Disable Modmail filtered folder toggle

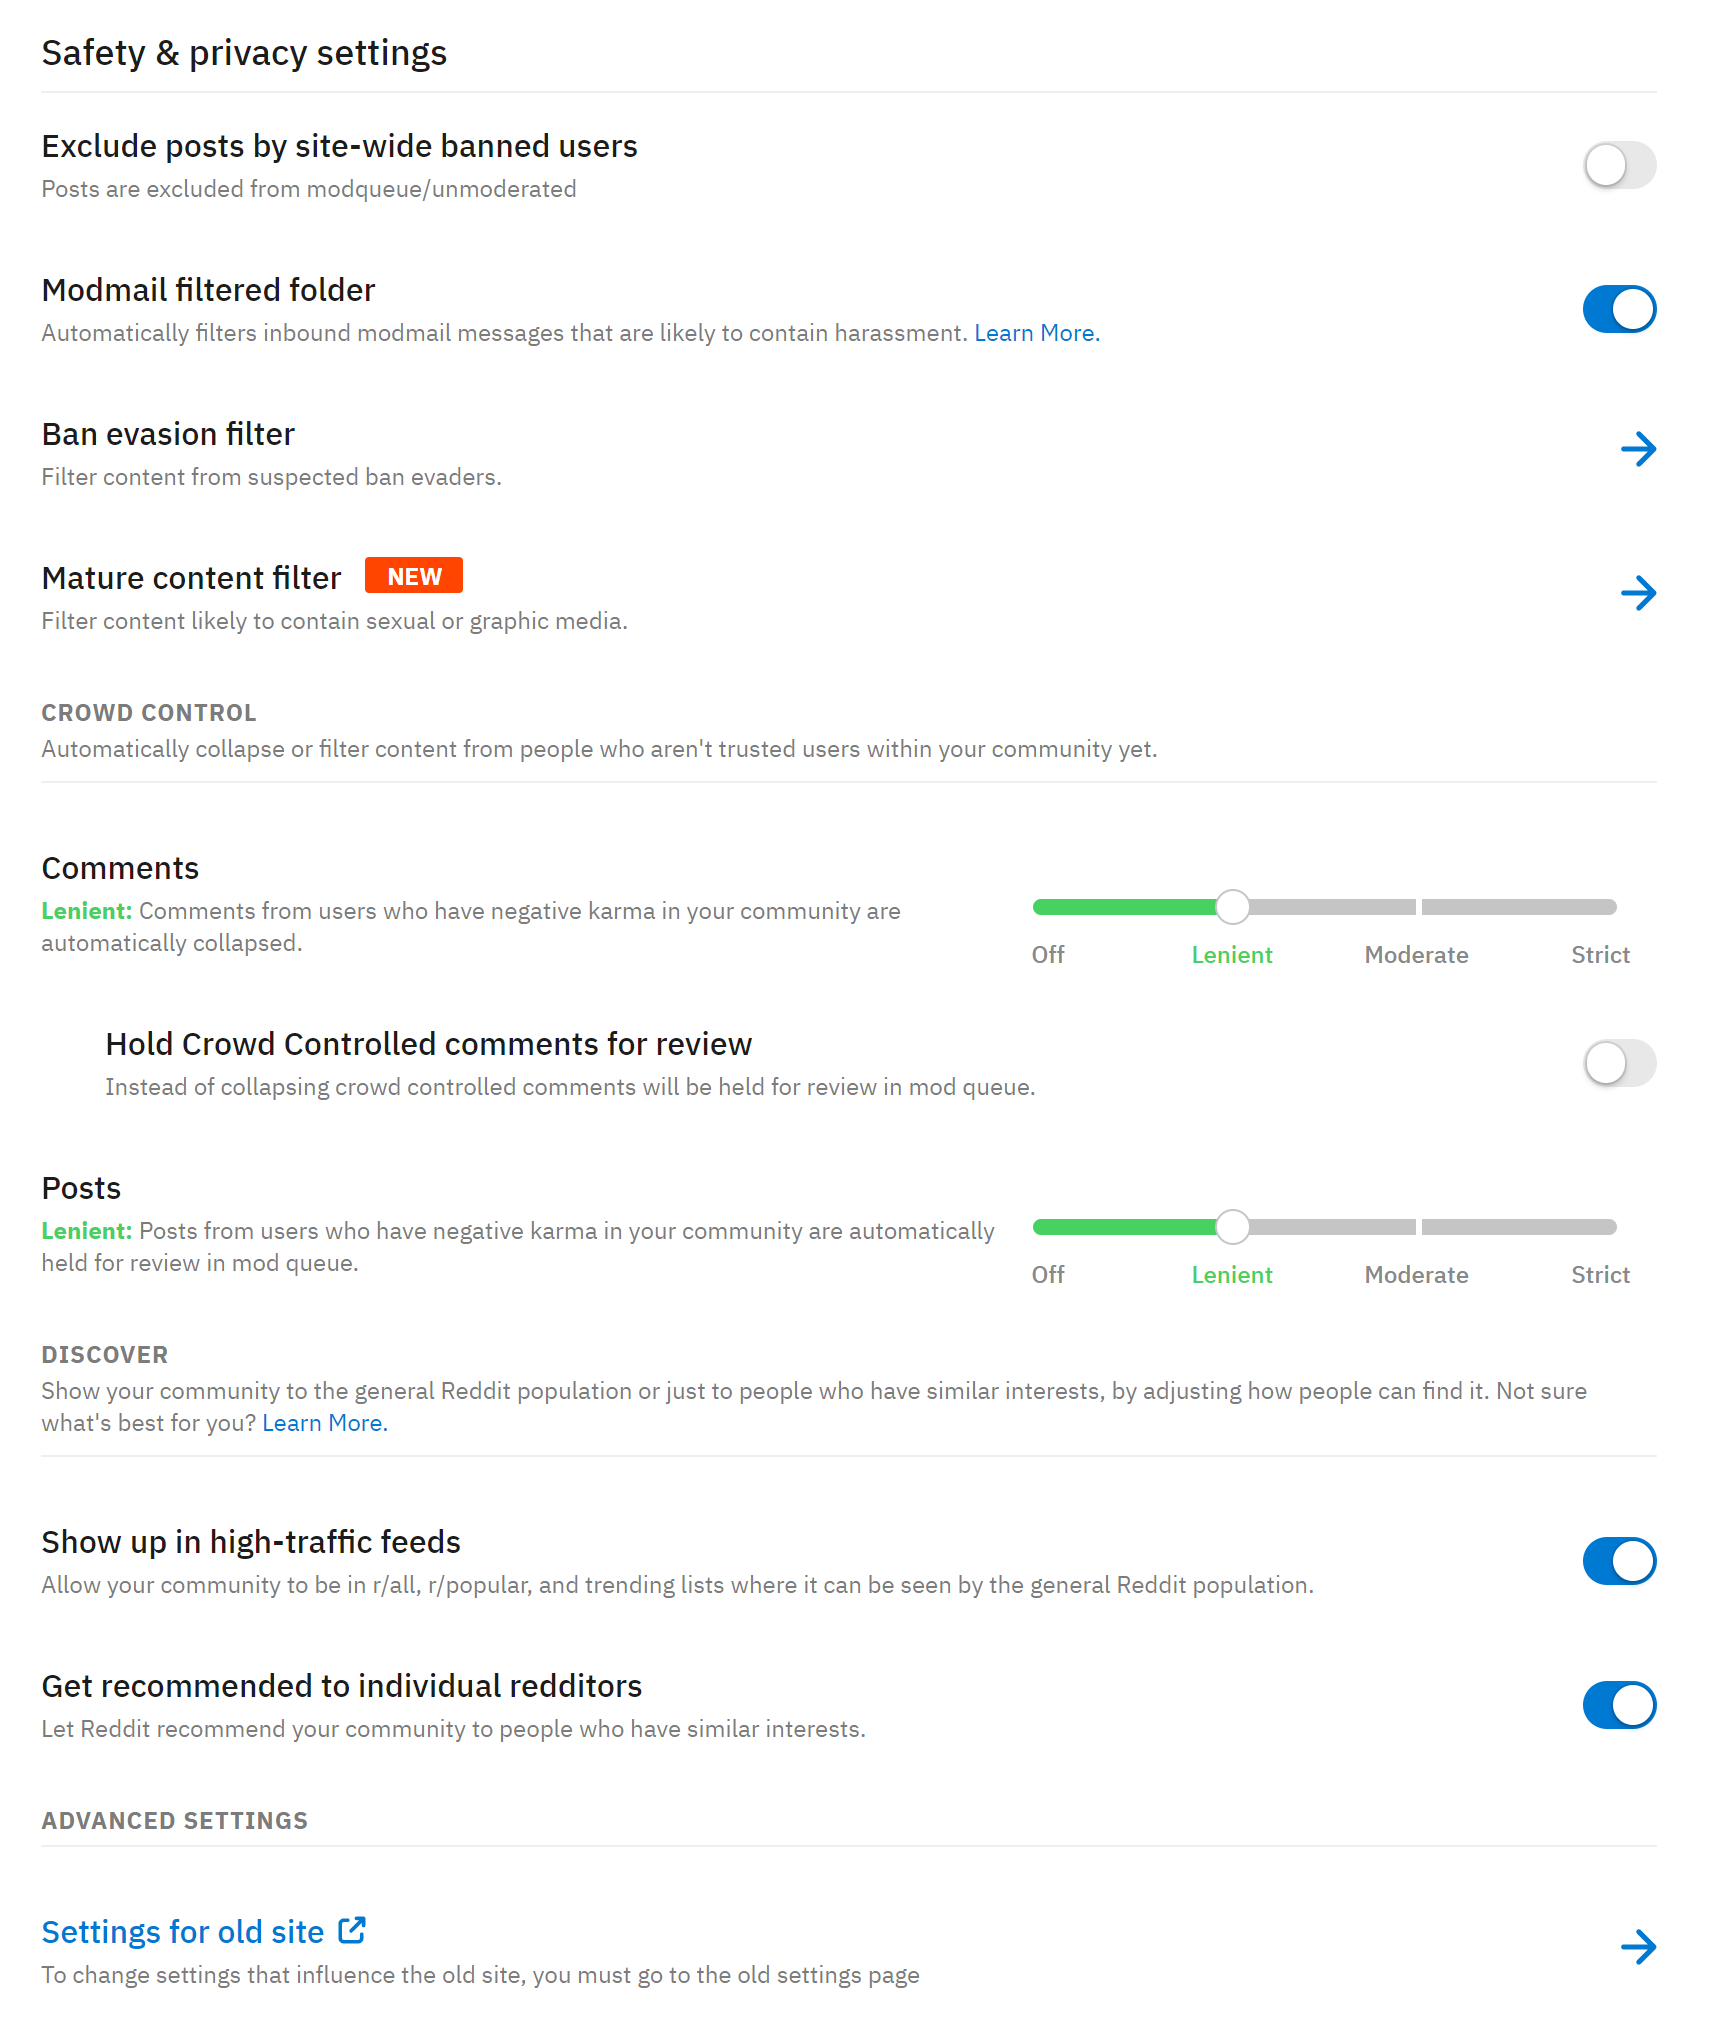(1620, 309)
